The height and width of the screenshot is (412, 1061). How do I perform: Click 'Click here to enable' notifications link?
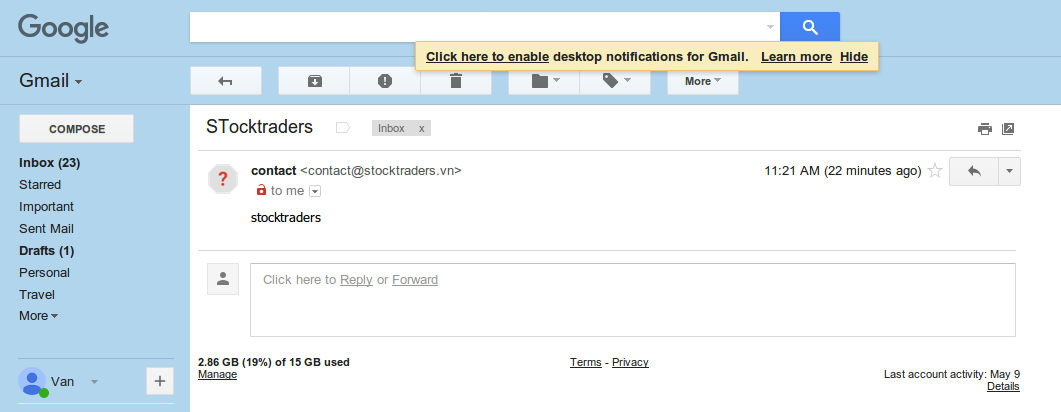(x=487, y=57)
